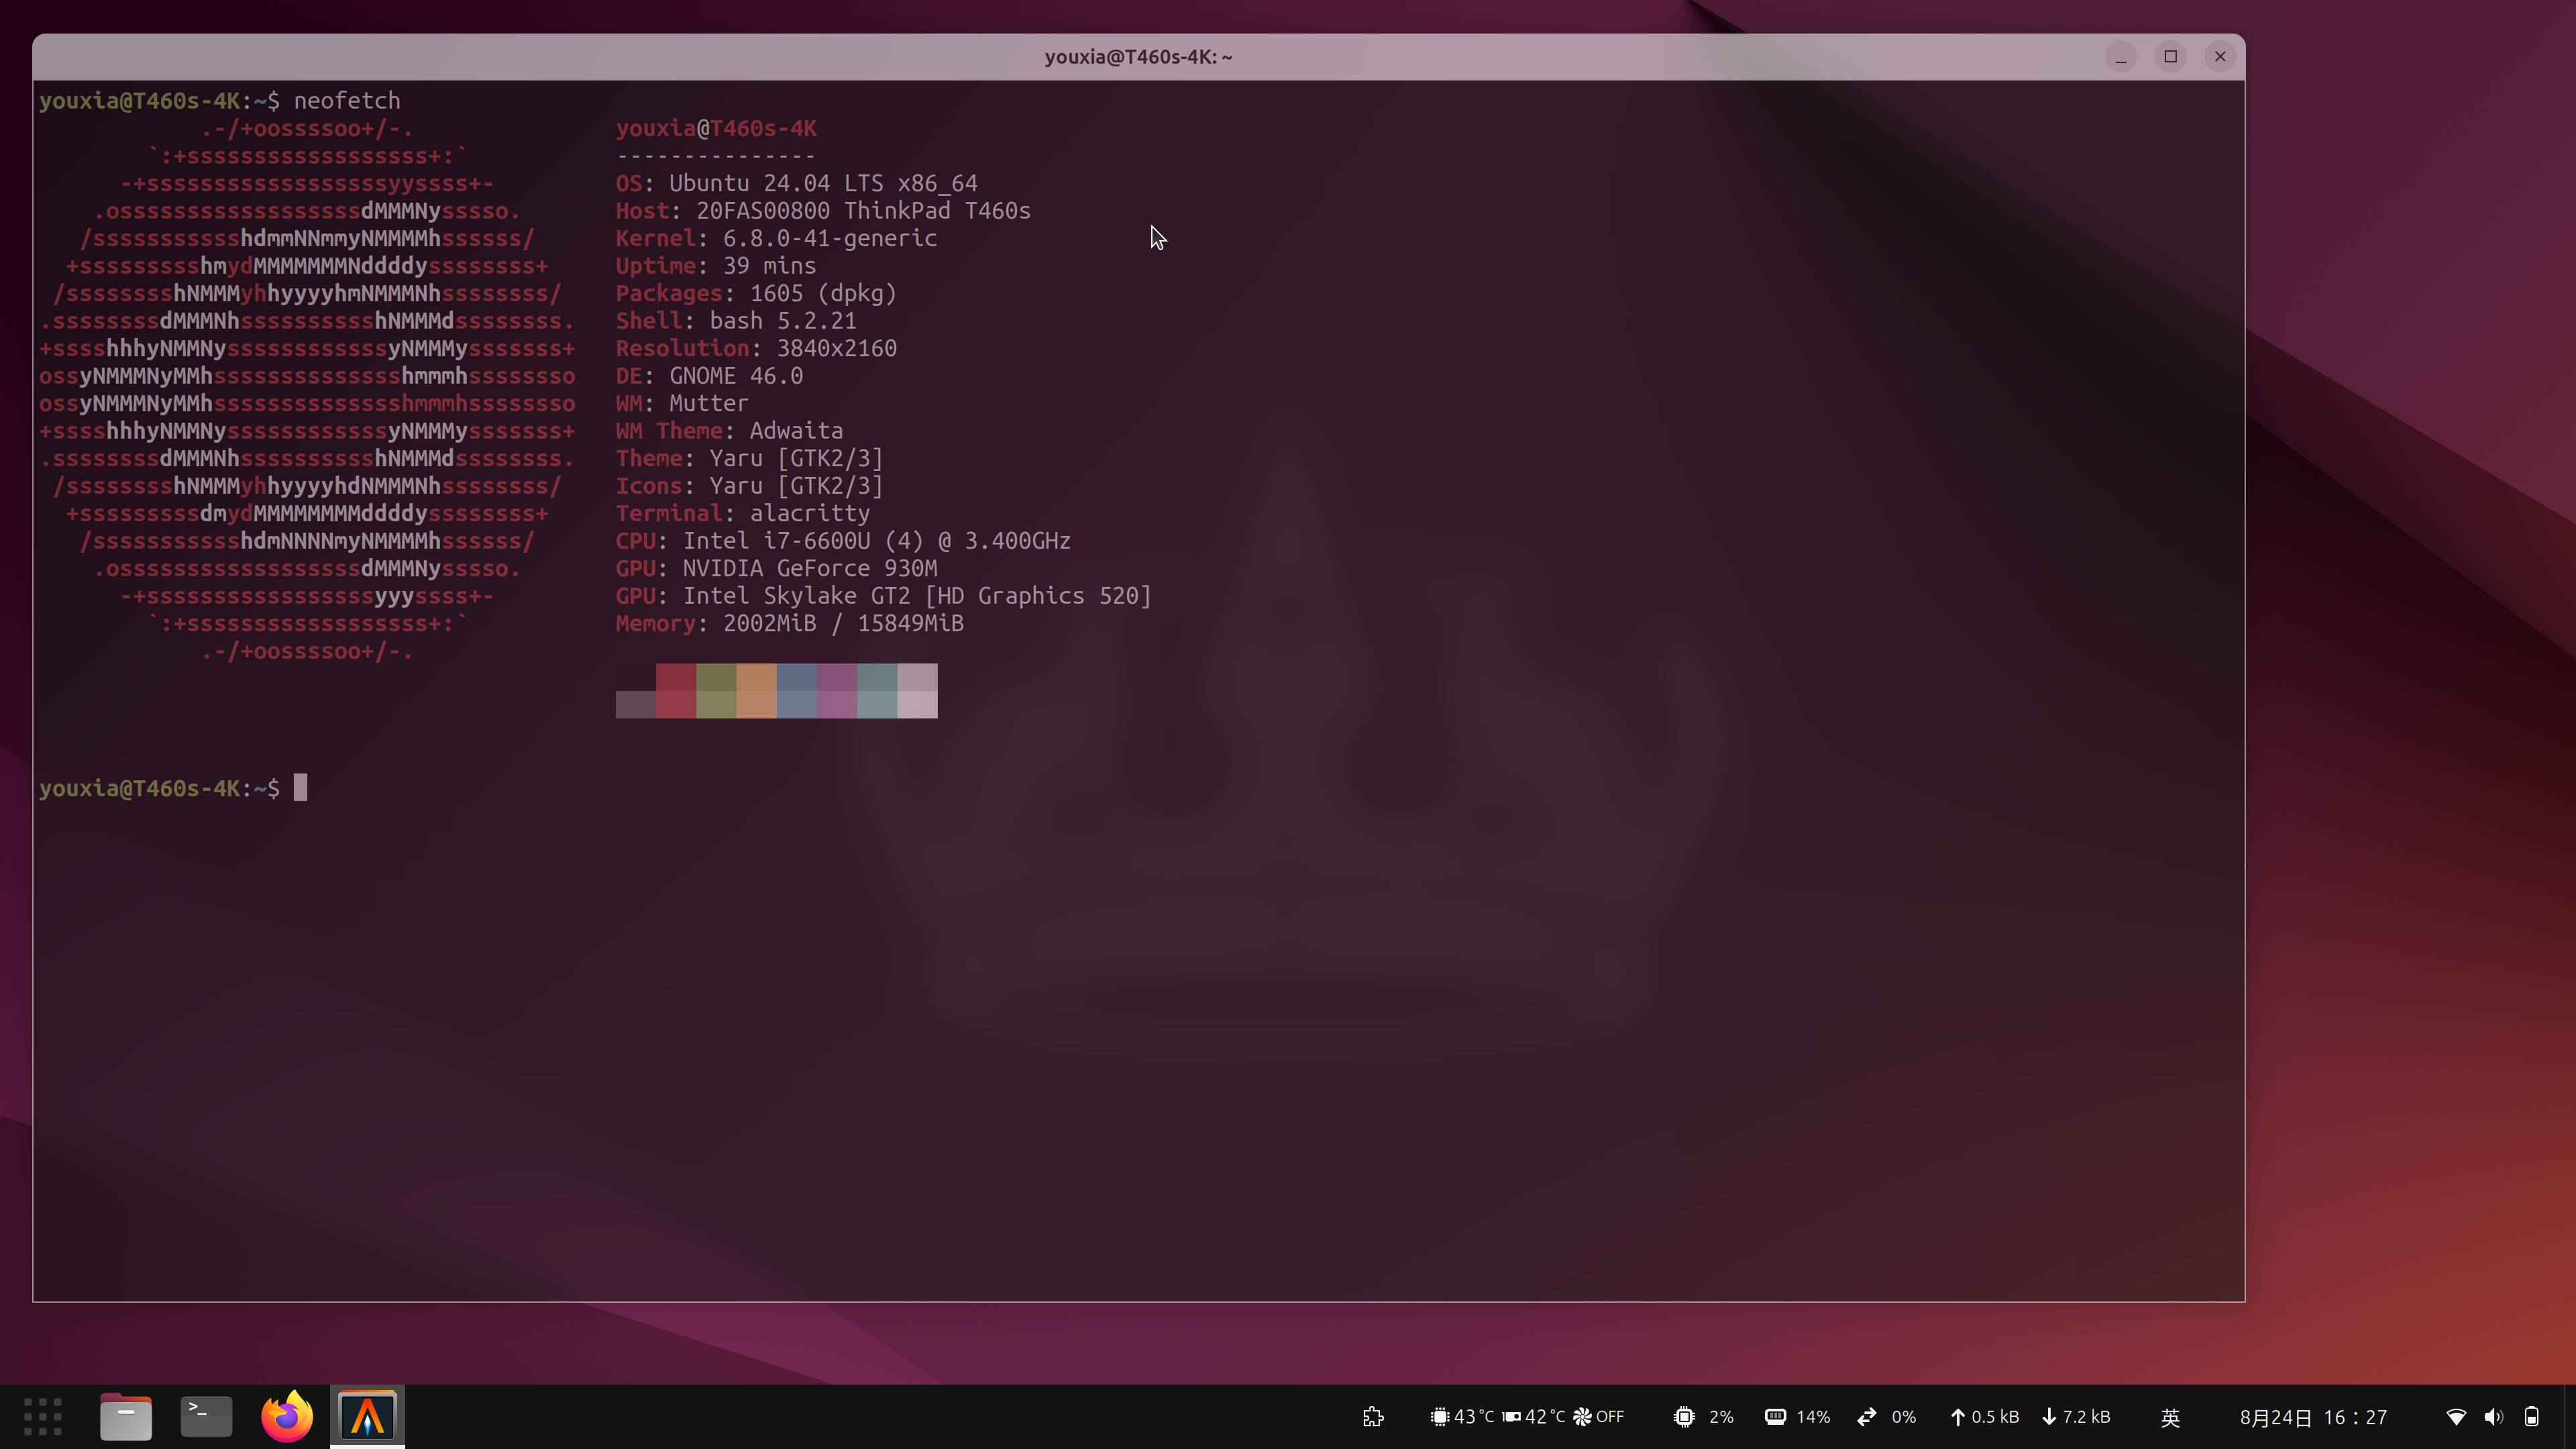This screenshot has height=1449, width=2576.
Task: Open the calendar via the 8月24日 16:27 clock
Action: click(x=2313, y=1417)
